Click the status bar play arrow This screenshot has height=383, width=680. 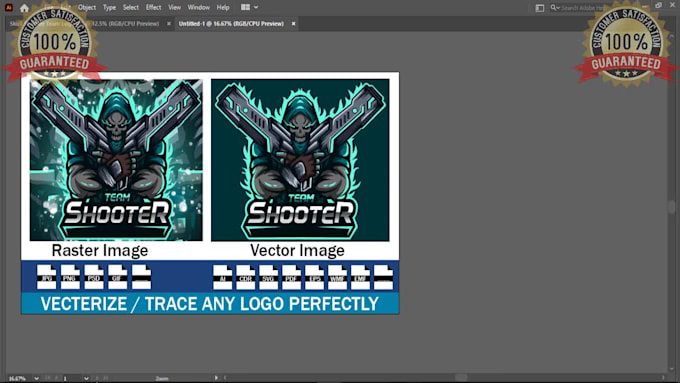[216, 378]
